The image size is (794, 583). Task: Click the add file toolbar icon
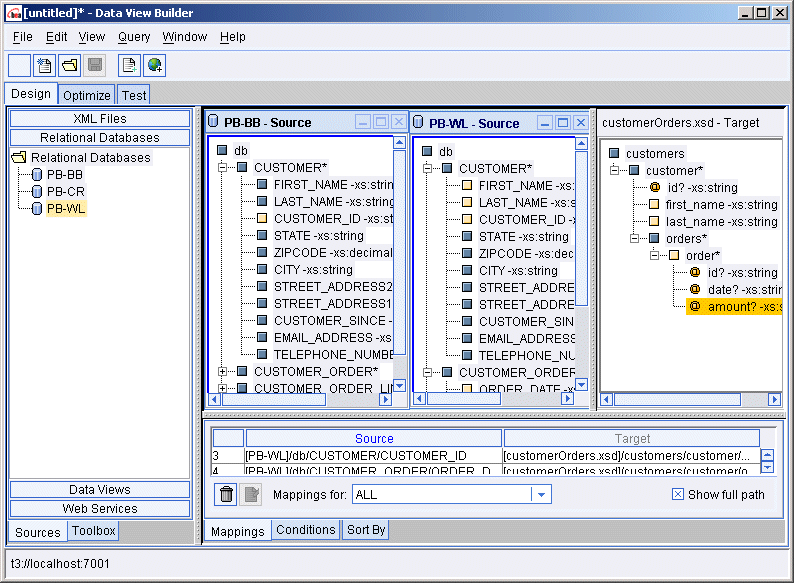click(x=129, y=66)
